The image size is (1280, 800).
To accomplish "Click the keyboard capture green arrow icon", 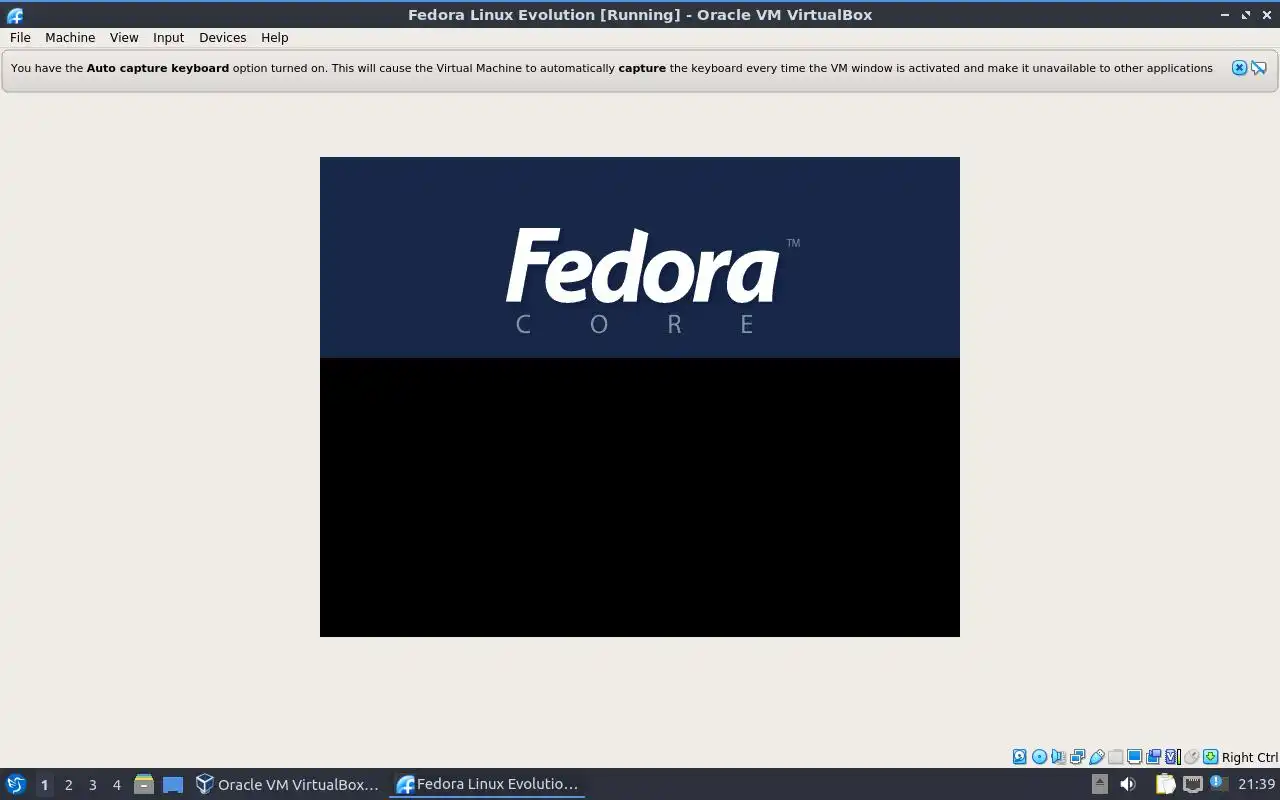I will pyautogui.click(x=1210, y=757).
